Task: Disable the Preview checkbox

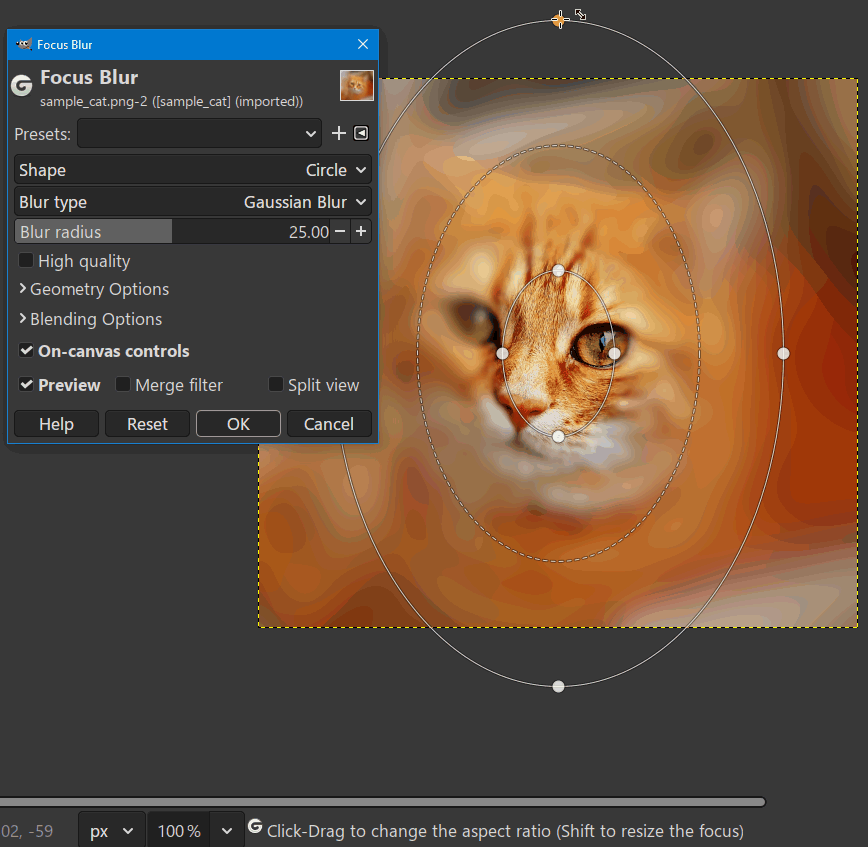Action: pos(26,385)
